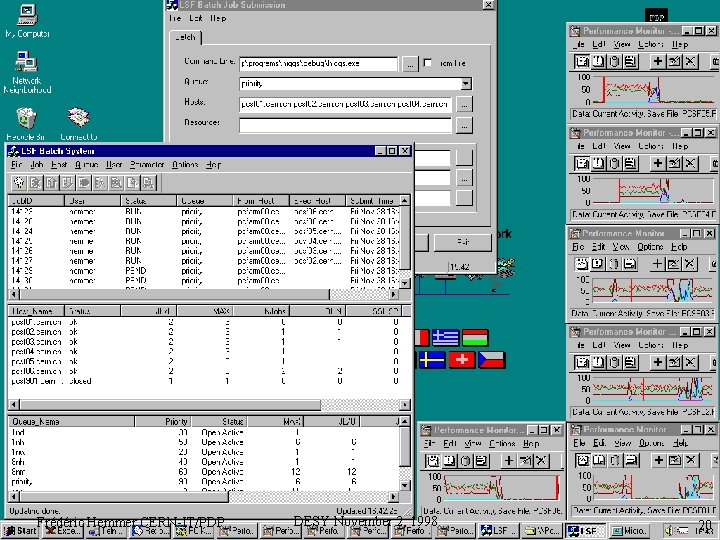The width and height of the screenshot is (720, 540).
Task: Click the Host_Name column header
Action: 36,311
